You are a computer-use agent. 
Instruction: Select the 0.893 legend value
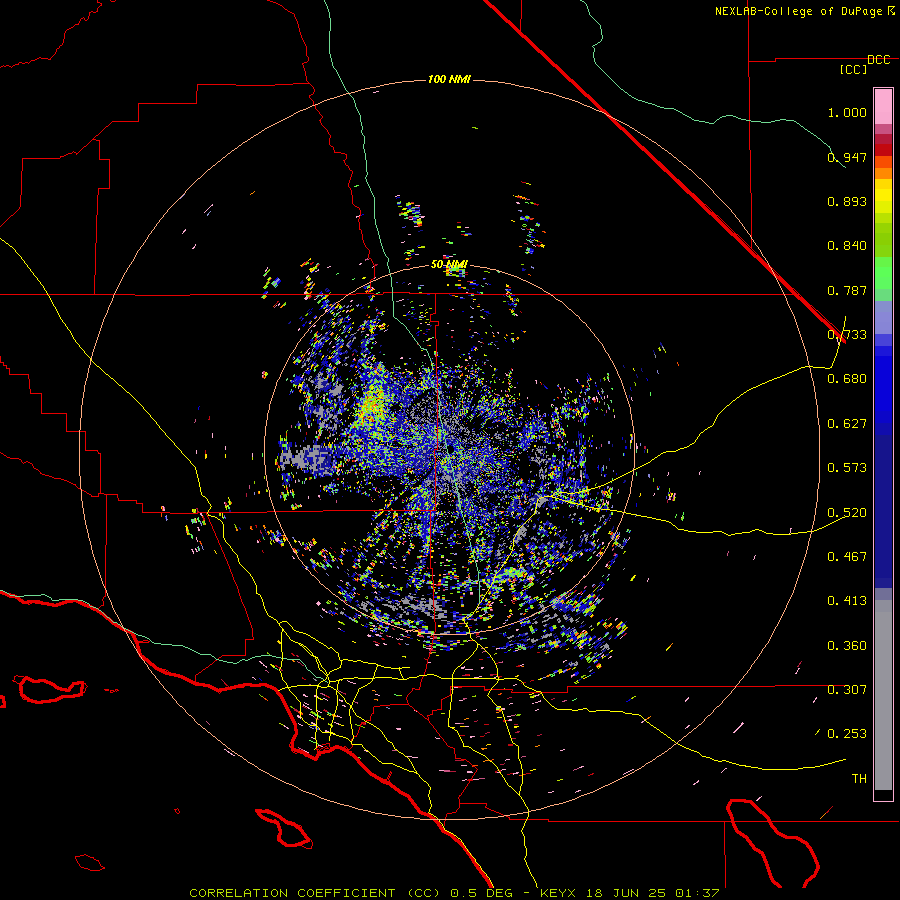847,201
